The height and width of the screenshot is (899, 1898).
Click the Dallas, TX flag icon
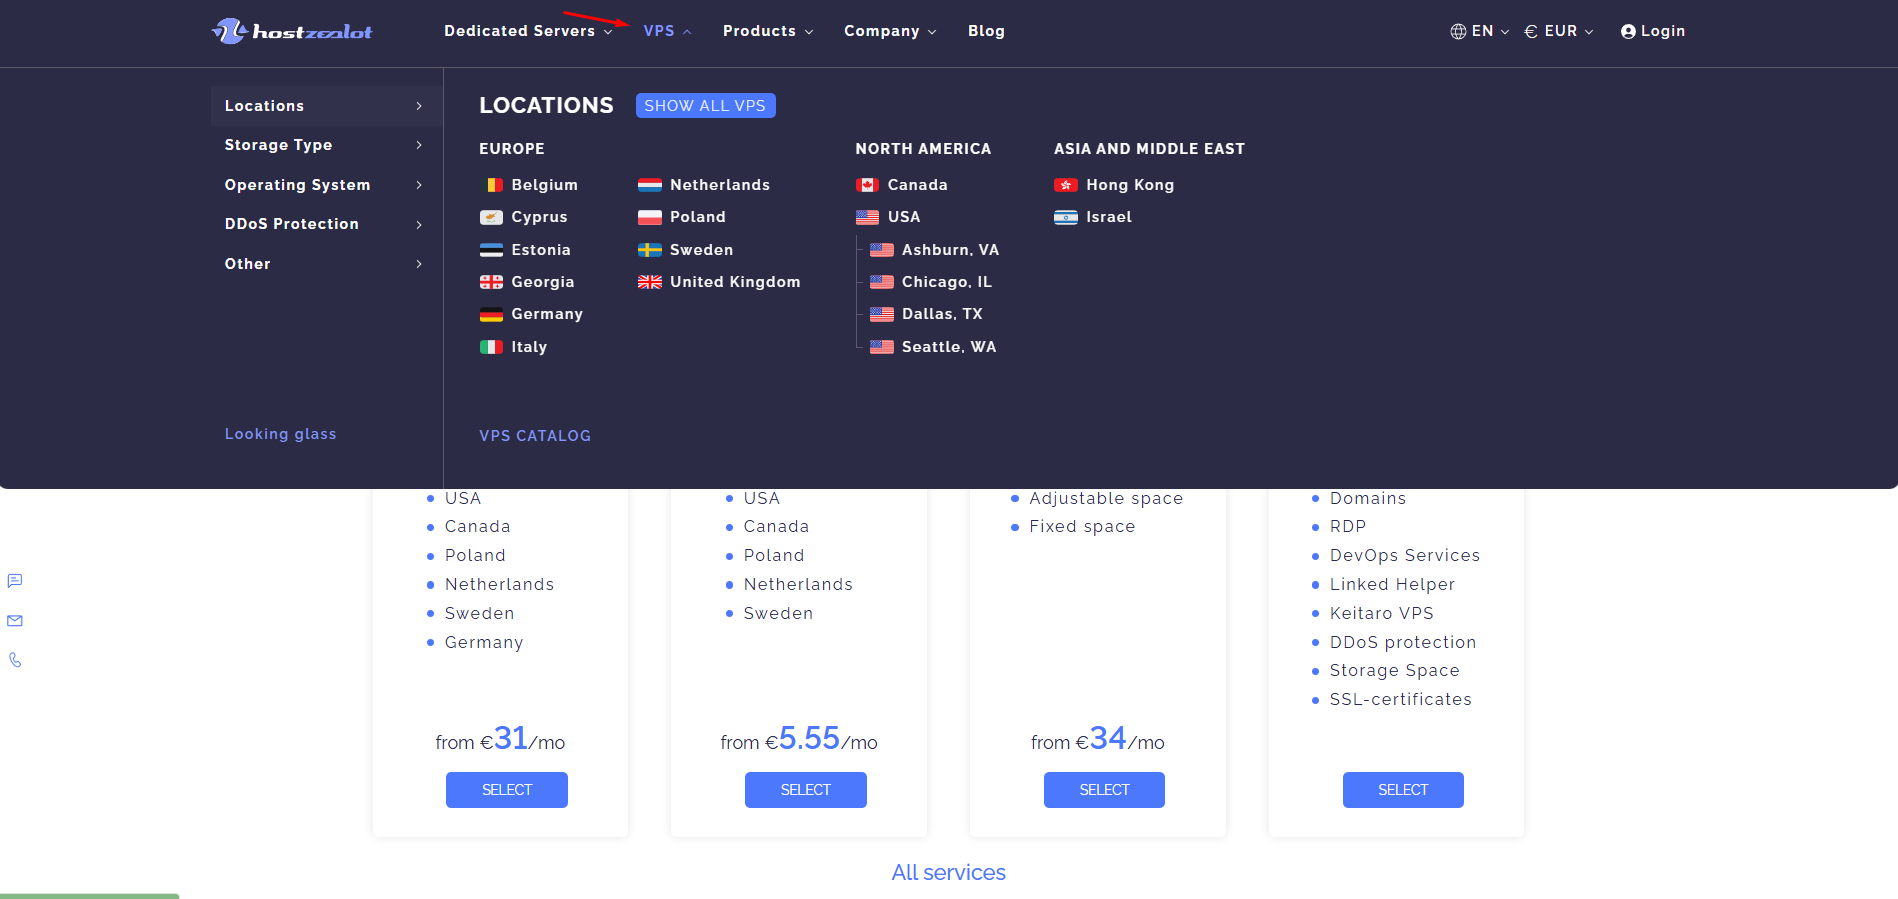tap(882, 314)
